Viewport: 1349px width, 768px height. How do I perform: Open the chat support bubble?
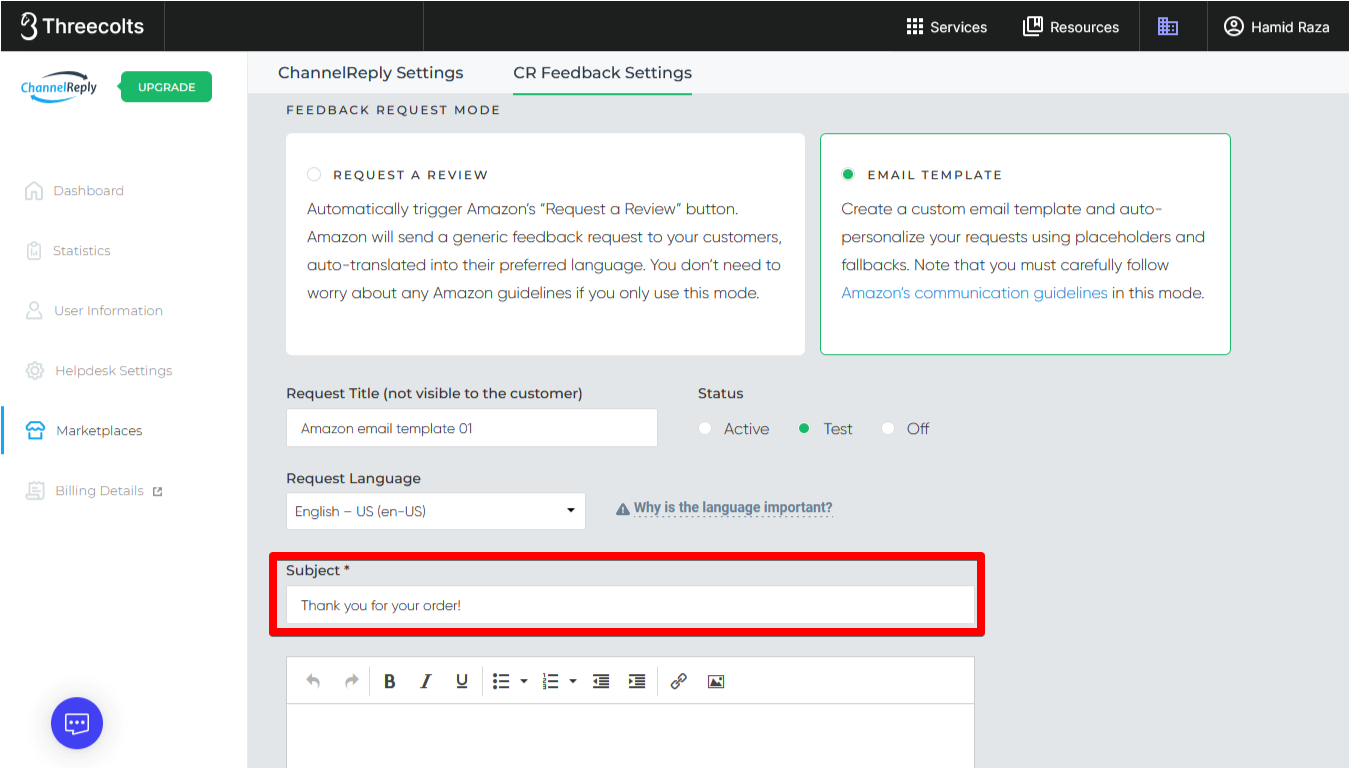point(77,723)
